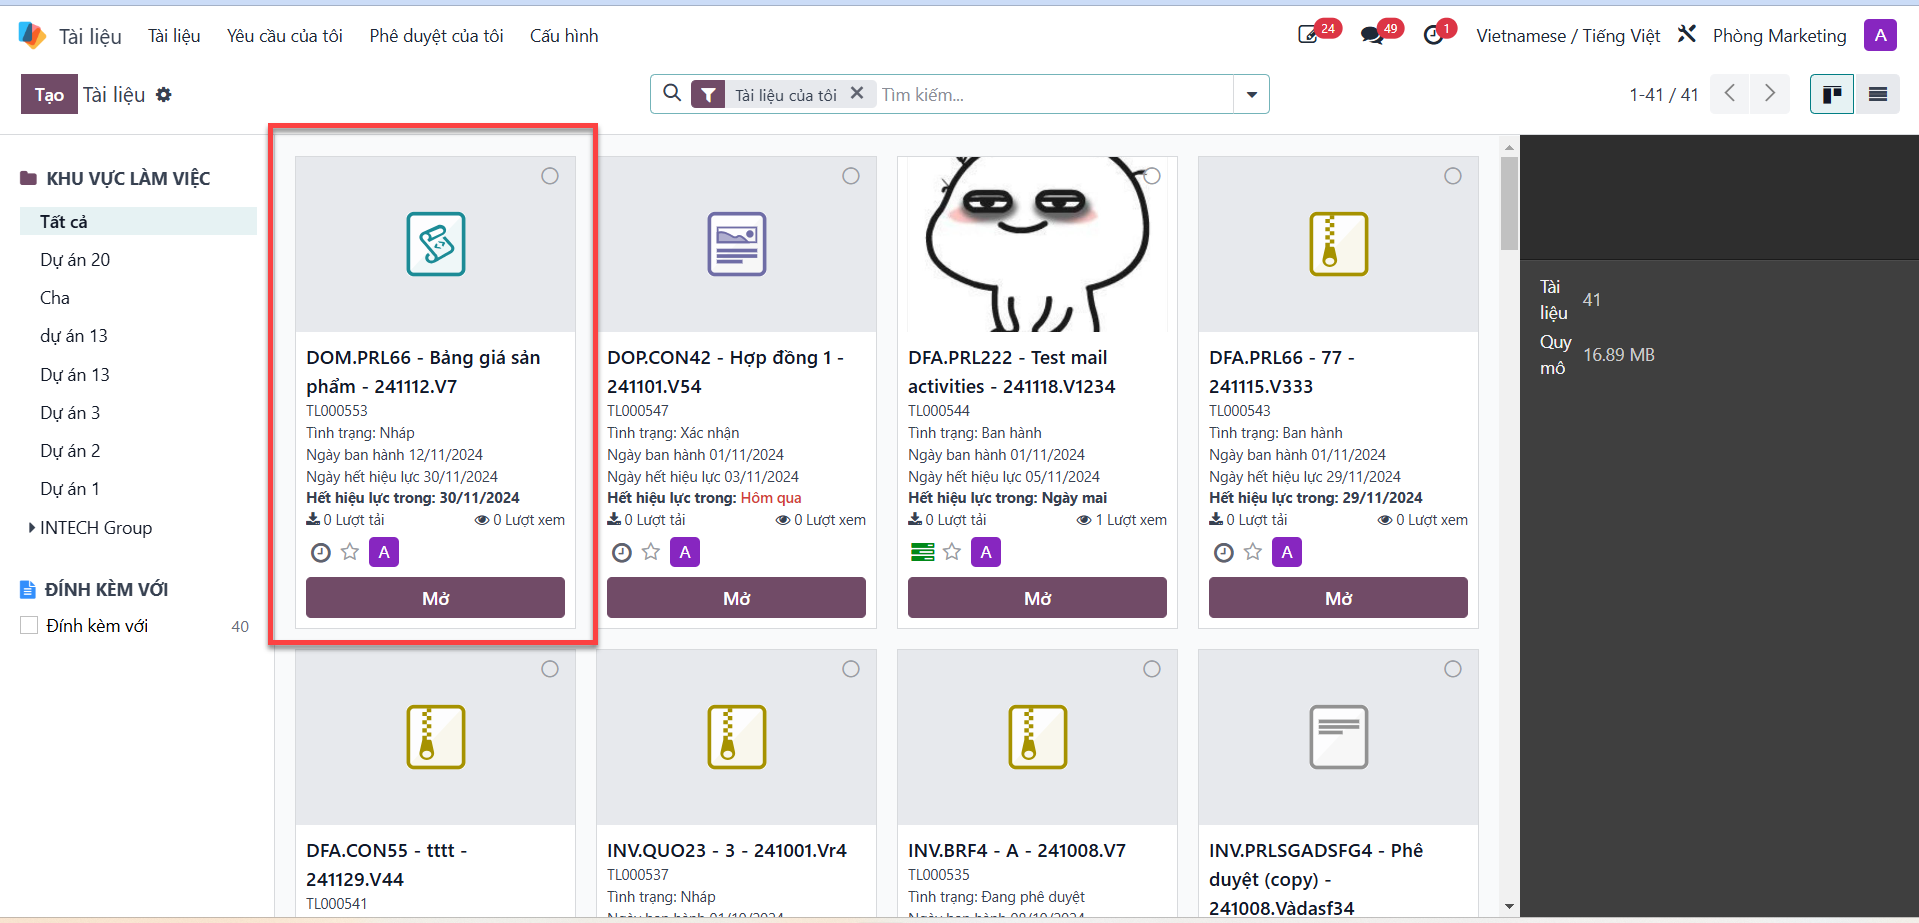The height and width of the screenshot is (923, 1919).
Task: Open 'Yêu cầu của tôi' menu
Action: click(285, 35)
